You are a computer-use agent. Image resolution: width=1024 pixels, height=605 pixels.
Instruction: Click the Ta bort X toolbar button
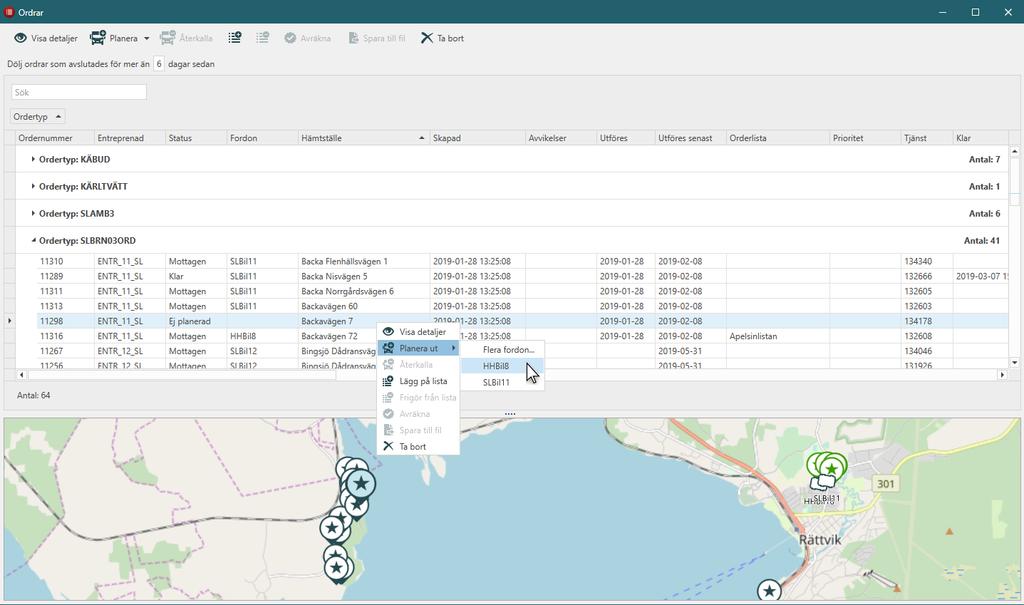[442, 38]
